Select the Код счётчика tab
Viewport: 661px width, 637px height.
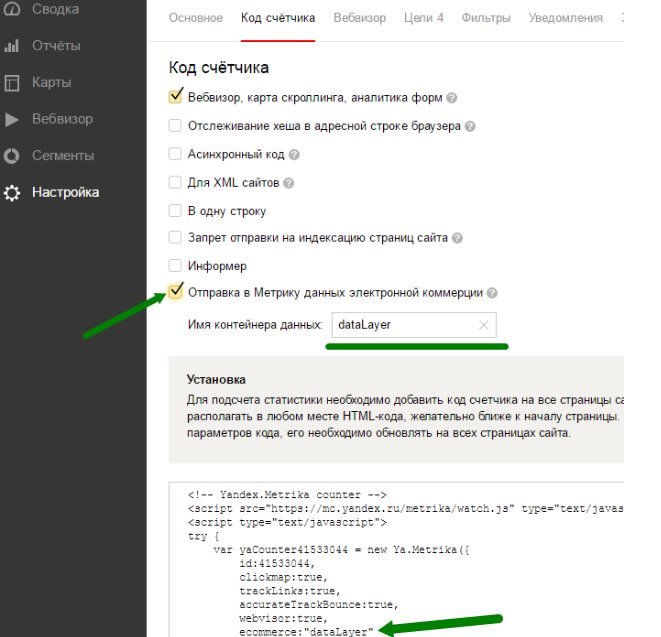278,18
